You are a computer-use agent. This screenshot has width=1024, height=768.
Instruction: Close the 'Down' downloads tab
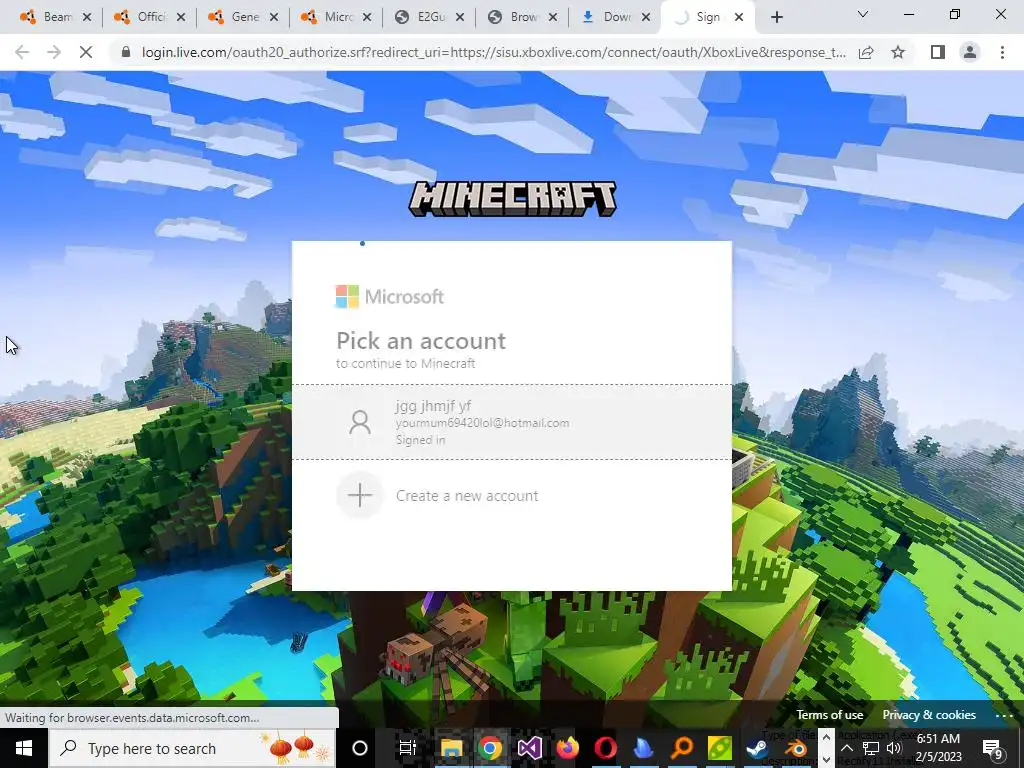point(646,18)
